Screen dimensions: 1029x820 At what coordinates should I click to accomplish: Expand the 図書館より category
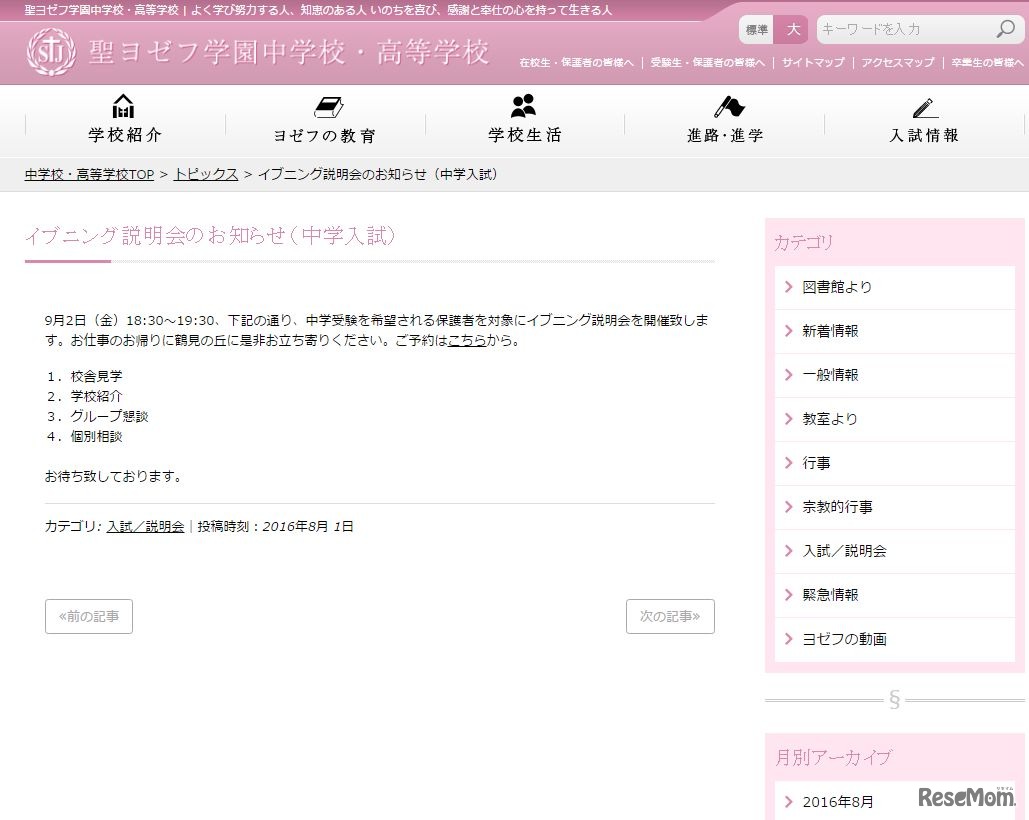click(x=837, y=287)
